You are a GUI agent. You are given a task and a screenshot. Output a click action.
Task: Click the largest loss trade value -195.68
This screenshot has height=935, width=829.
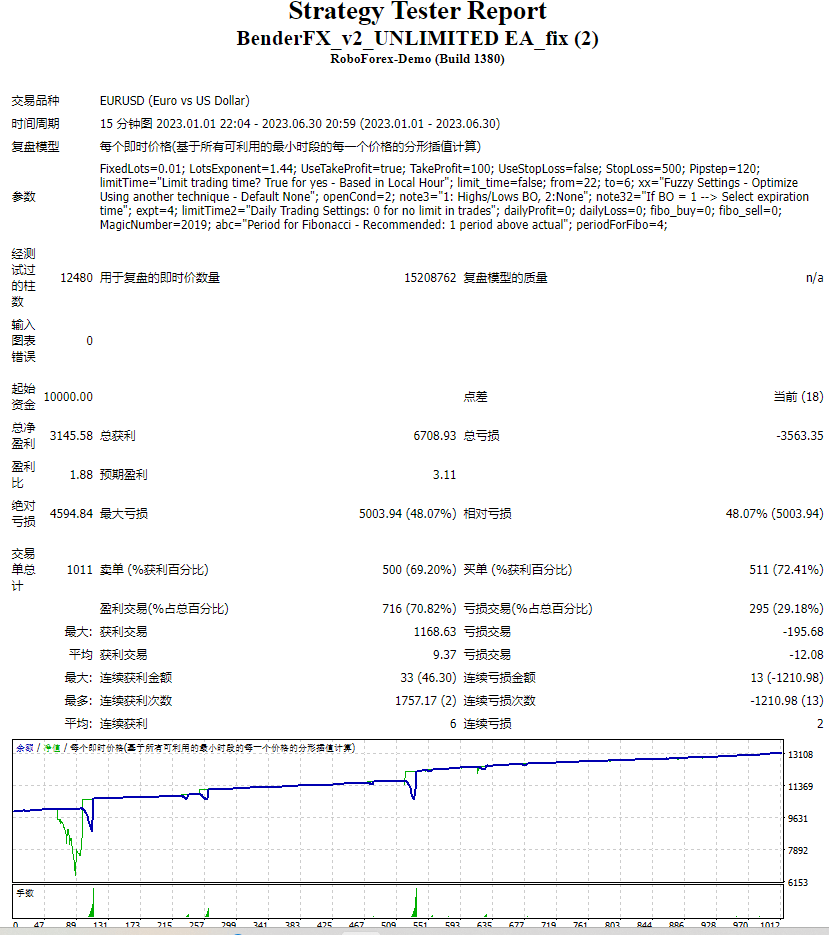[803, 631]
